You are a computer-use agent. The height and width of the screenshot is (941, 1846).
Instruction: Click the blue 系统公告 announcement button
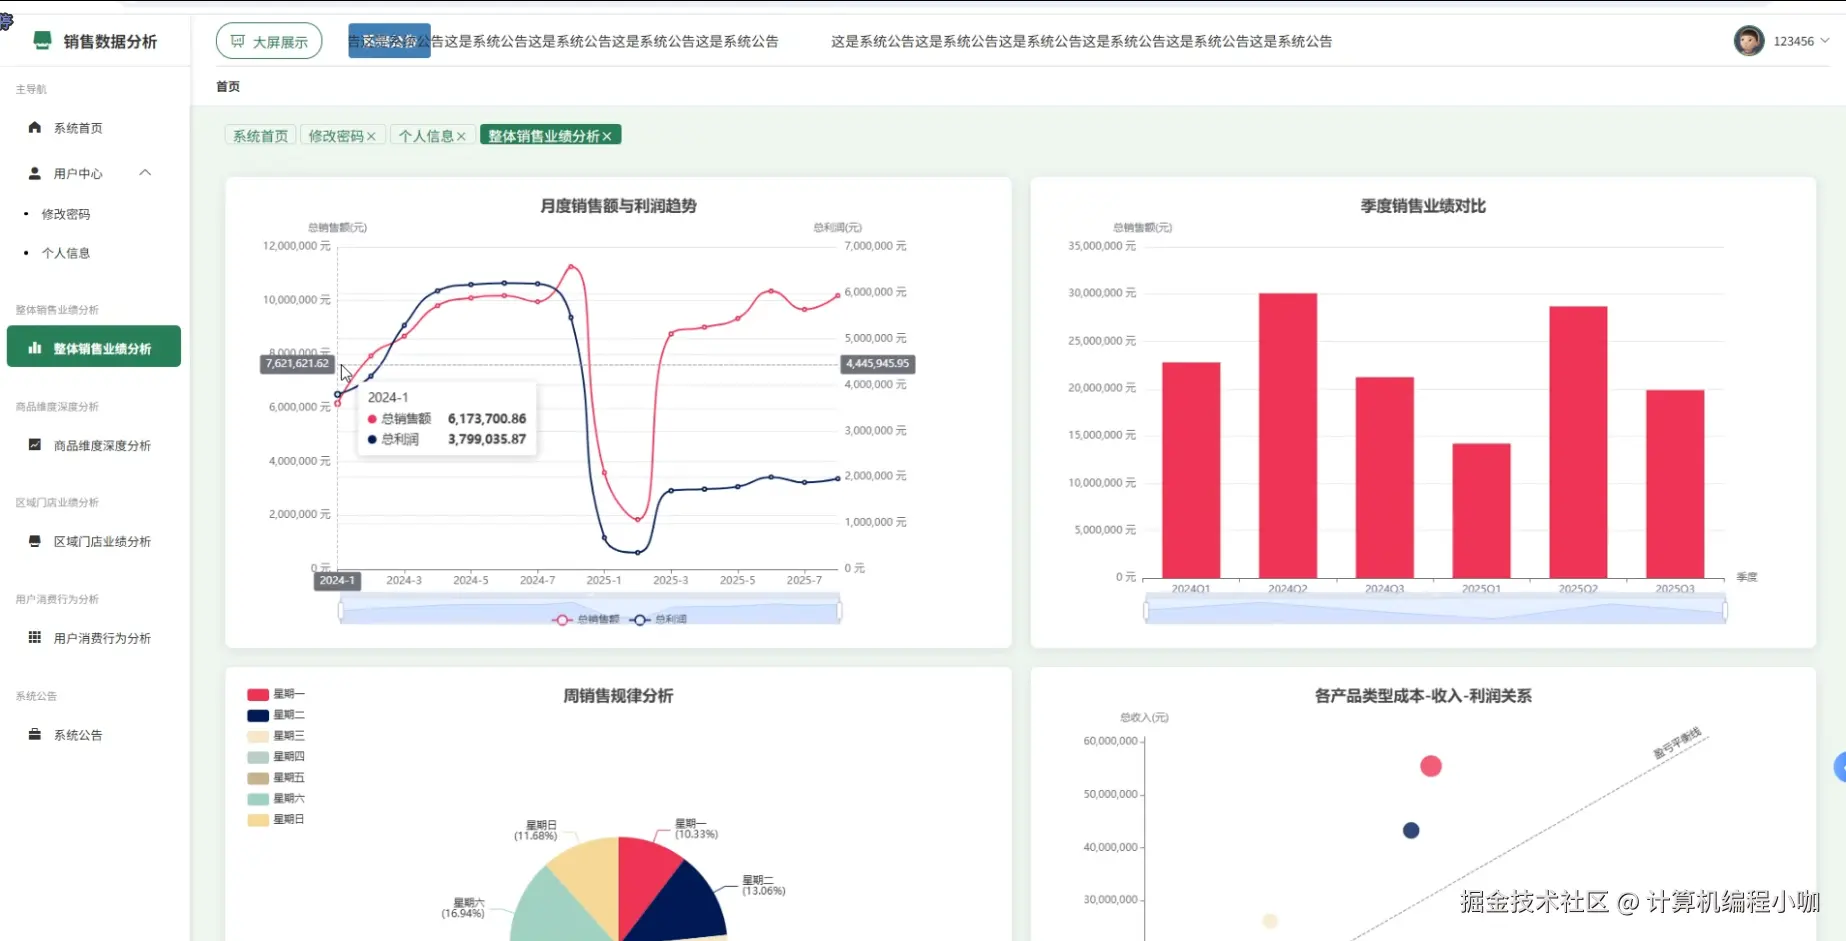click(389, 41)
